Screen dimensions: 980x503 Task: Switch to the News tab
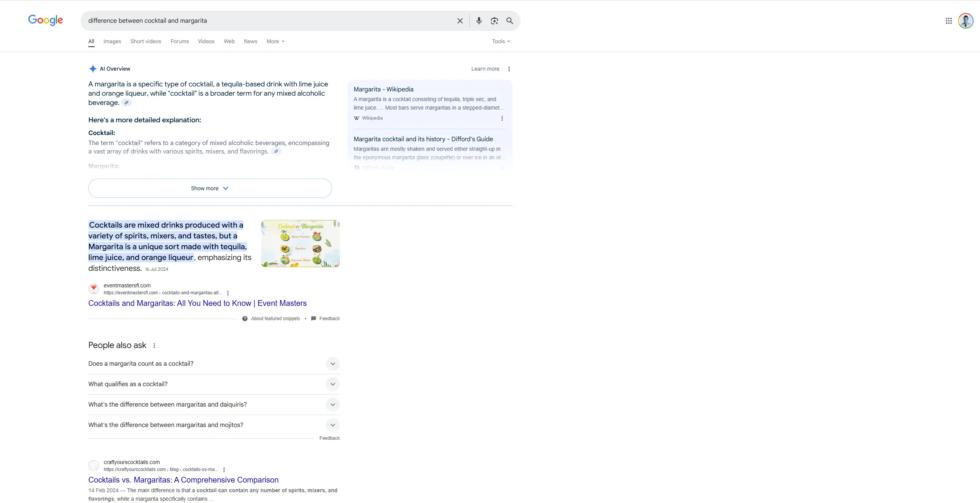[x=251, y=41]
